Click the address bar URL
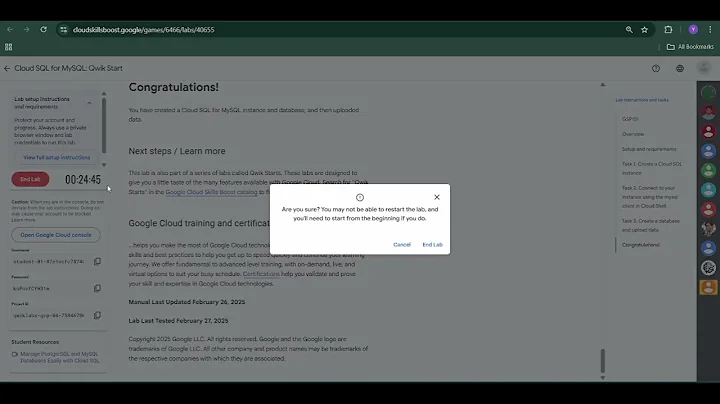 pos(144,30)
